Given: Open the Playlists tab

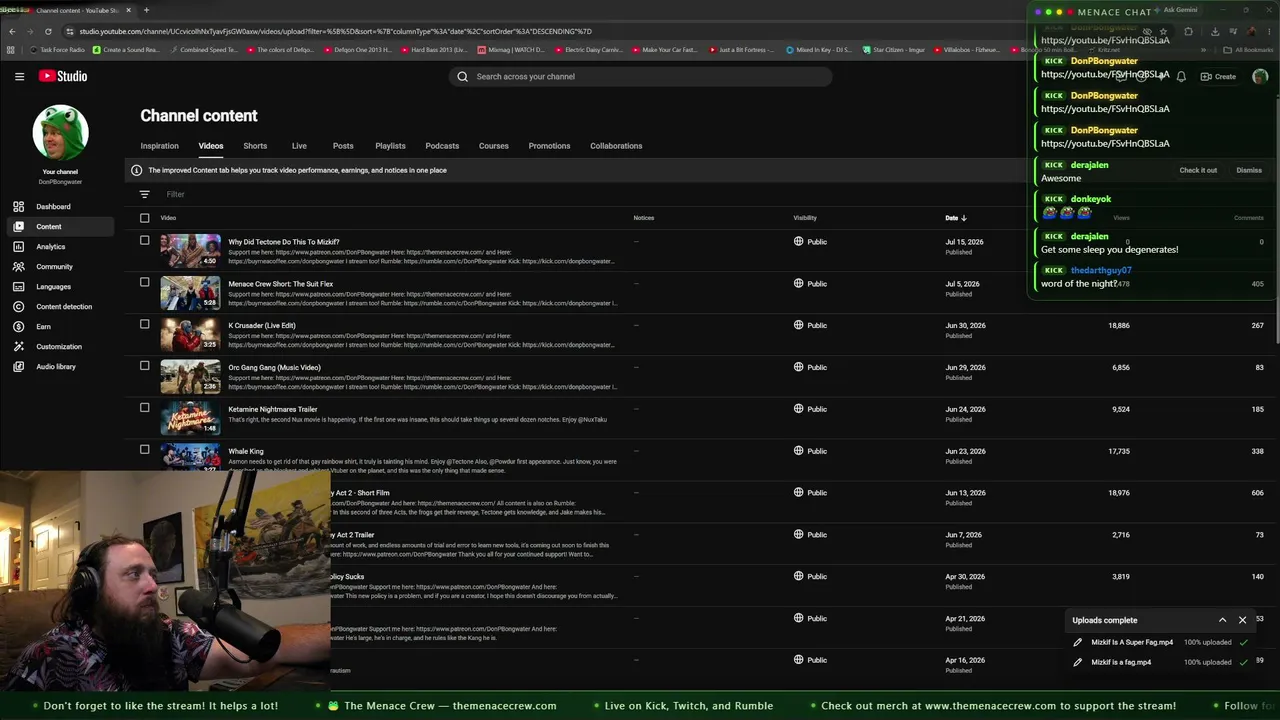Looking at the screenshot, I should [x=390, y=146].
